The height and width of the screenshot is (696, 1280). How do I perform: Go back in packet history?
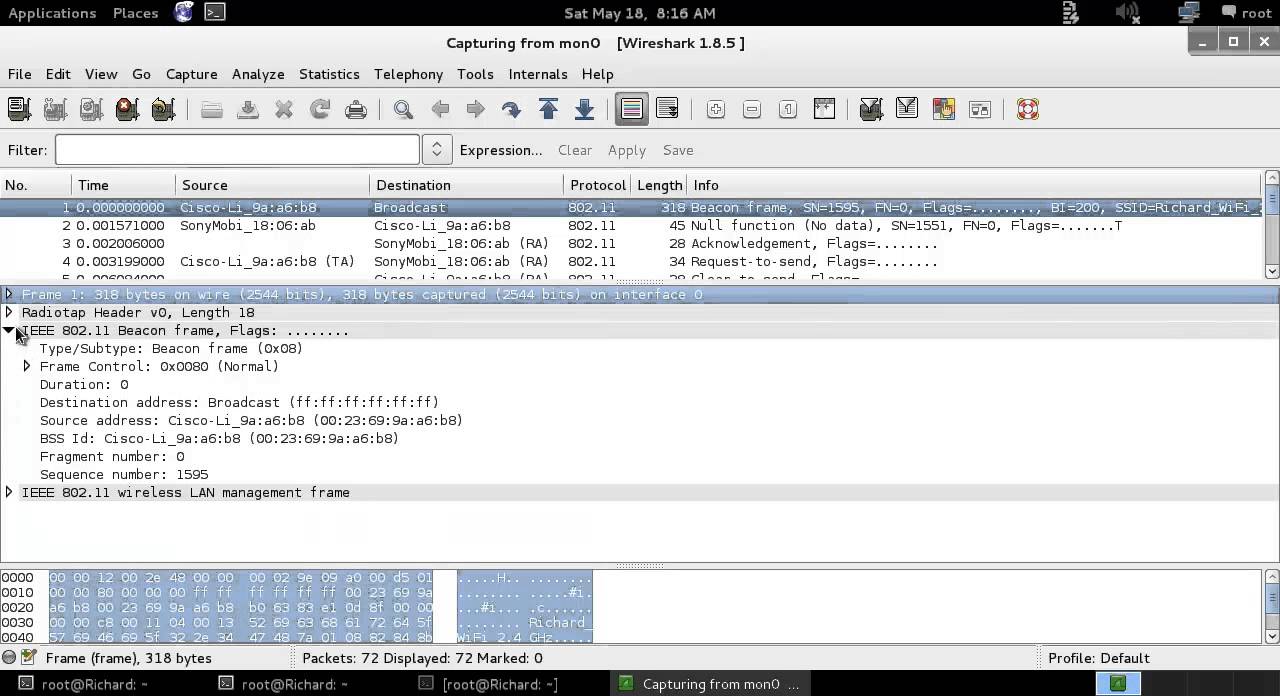pos(439,109)
